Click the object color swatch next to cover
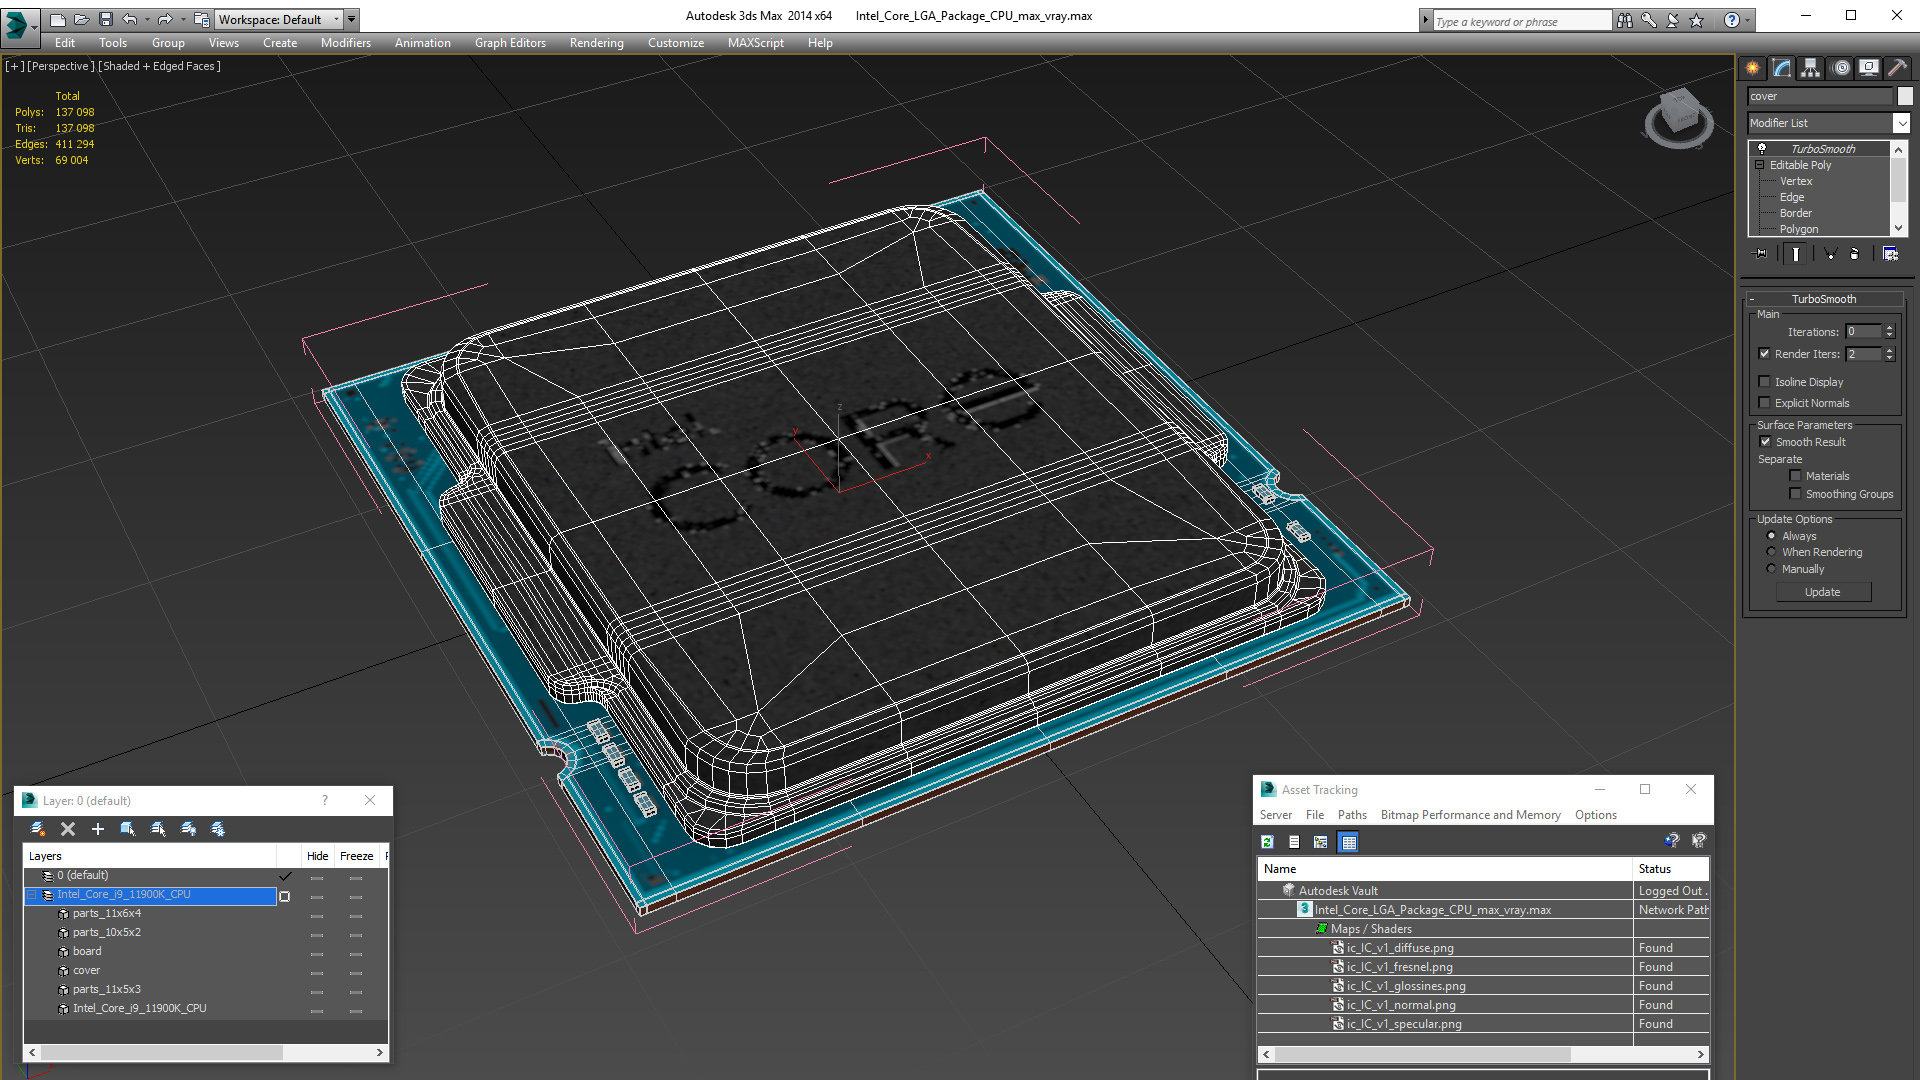The width and height of the screenshot is (1920, 1080). coord(1905,96)
